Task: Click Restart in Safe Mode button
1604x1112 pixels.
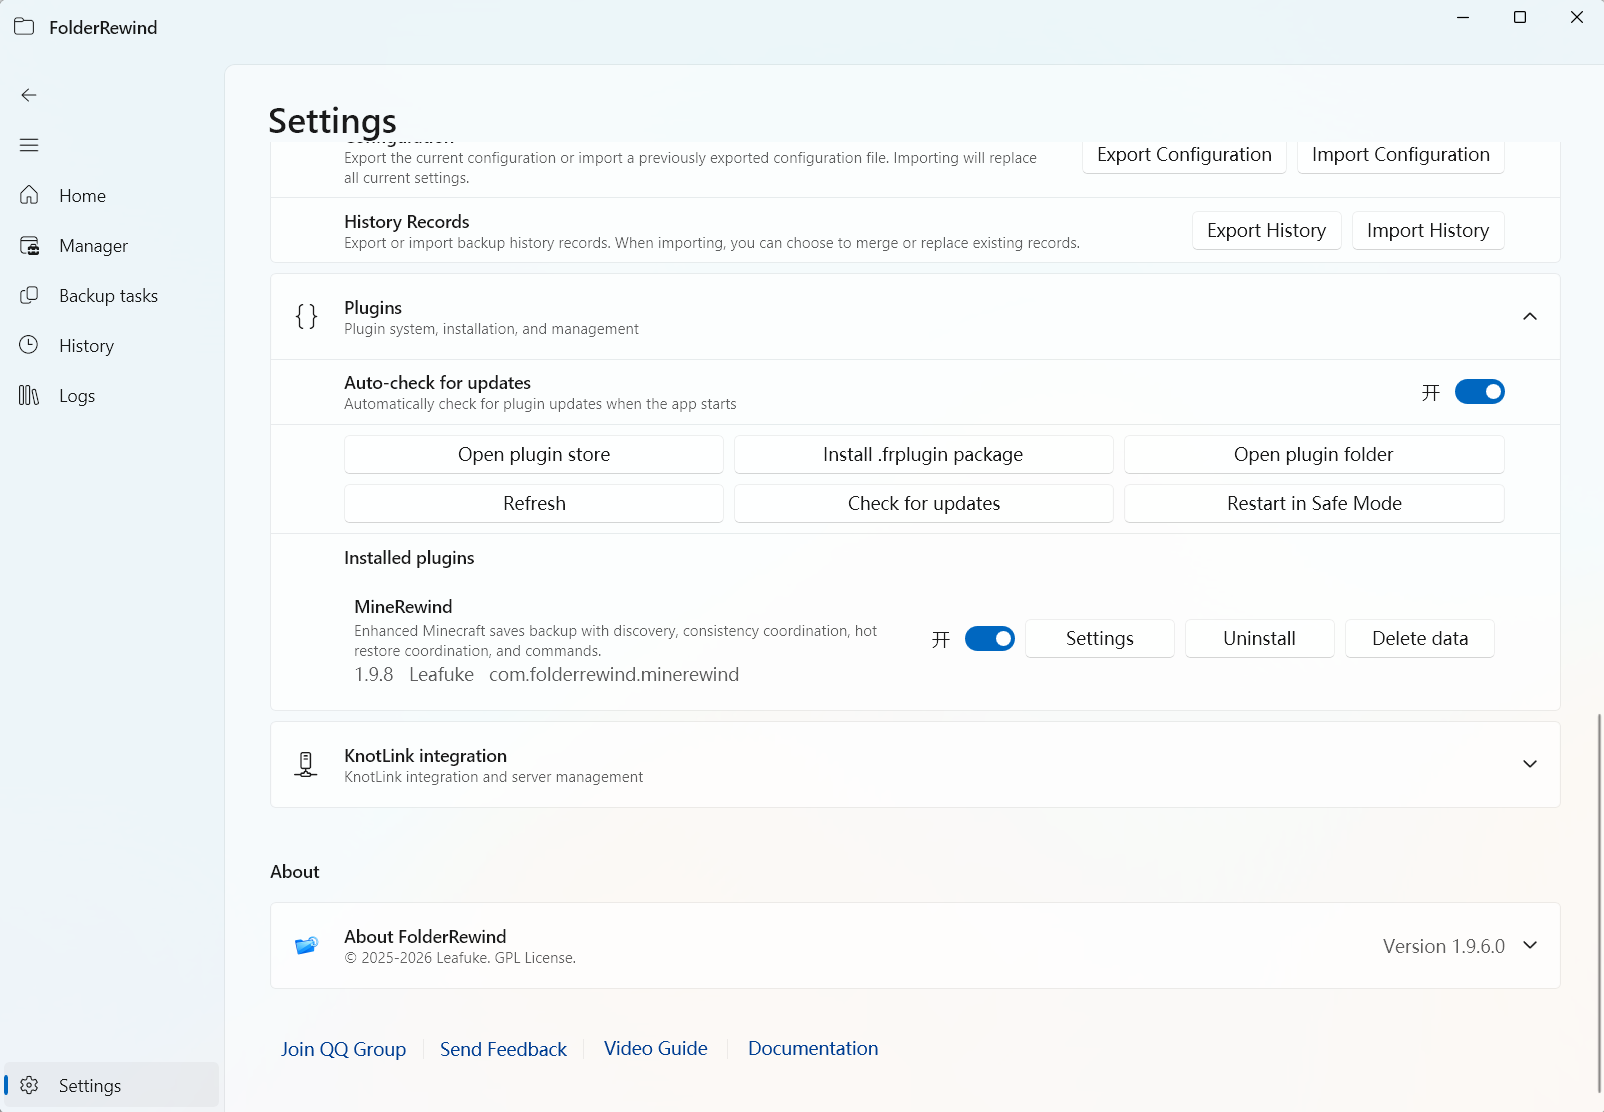Action: coord(1314,503)
